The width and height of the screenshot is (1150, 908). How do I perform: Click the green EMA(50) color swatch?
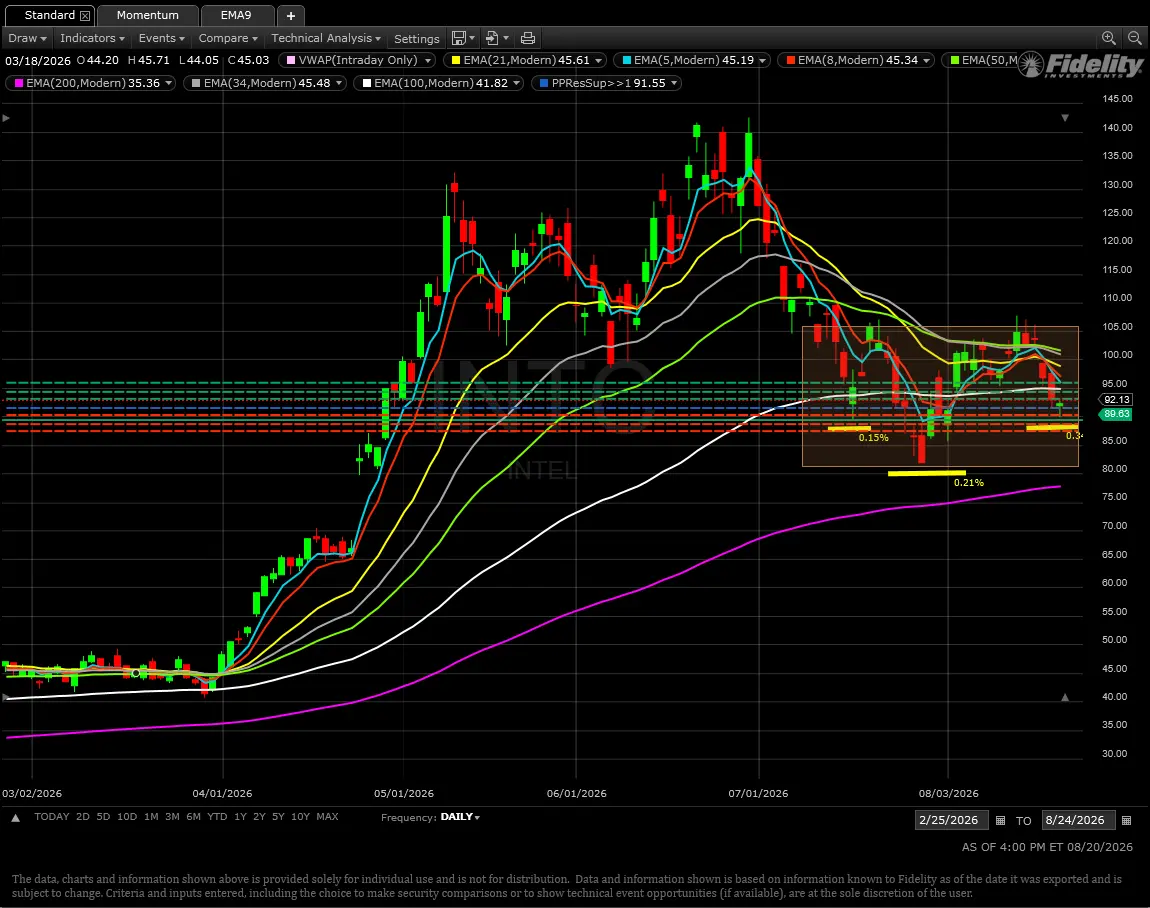tap(954, 60)
